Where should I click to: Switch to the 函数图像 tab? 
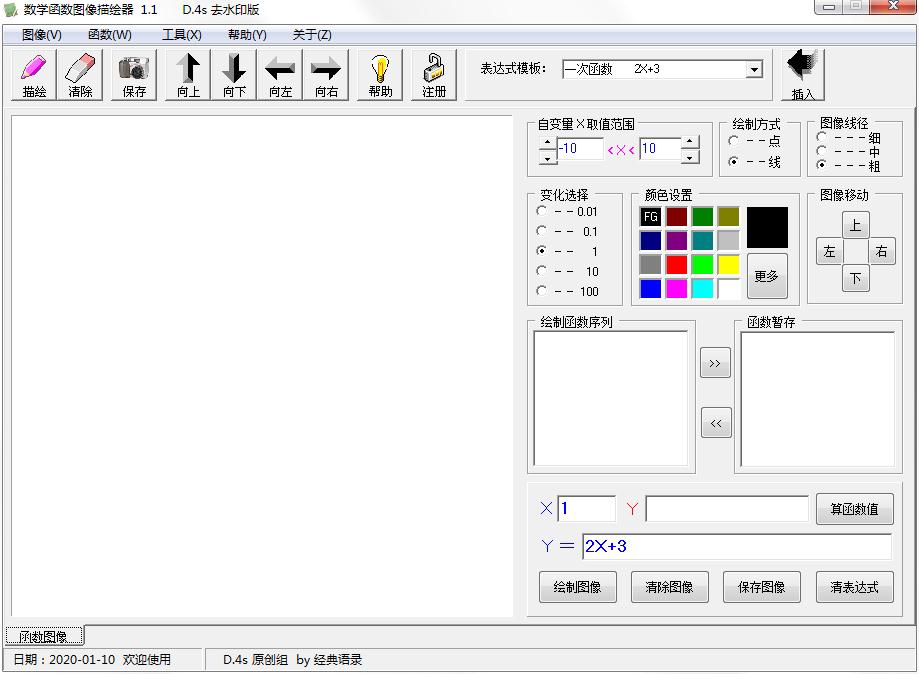click(43, 634)
